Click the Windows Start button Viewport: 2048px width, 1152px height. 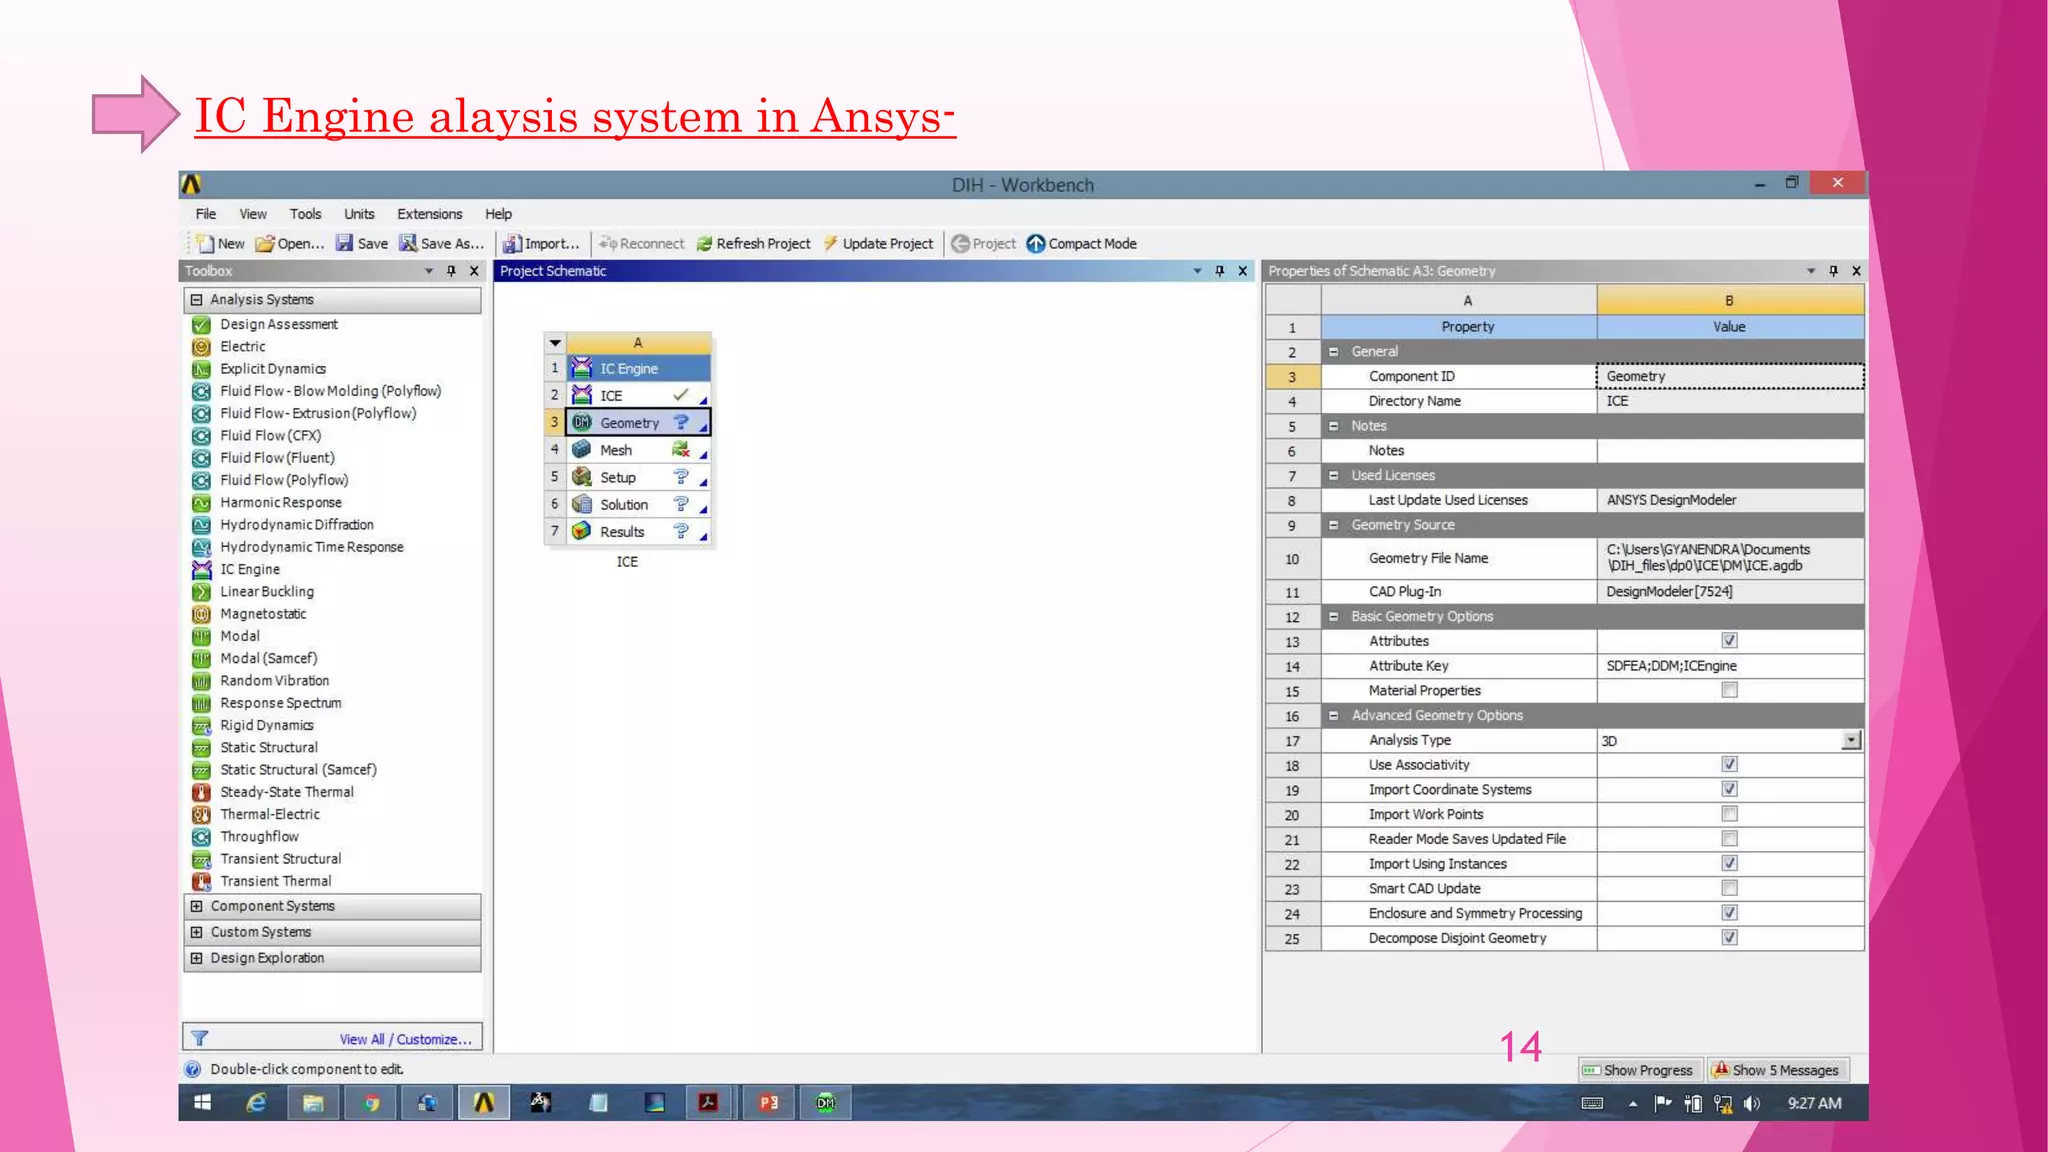(202, 1102)
